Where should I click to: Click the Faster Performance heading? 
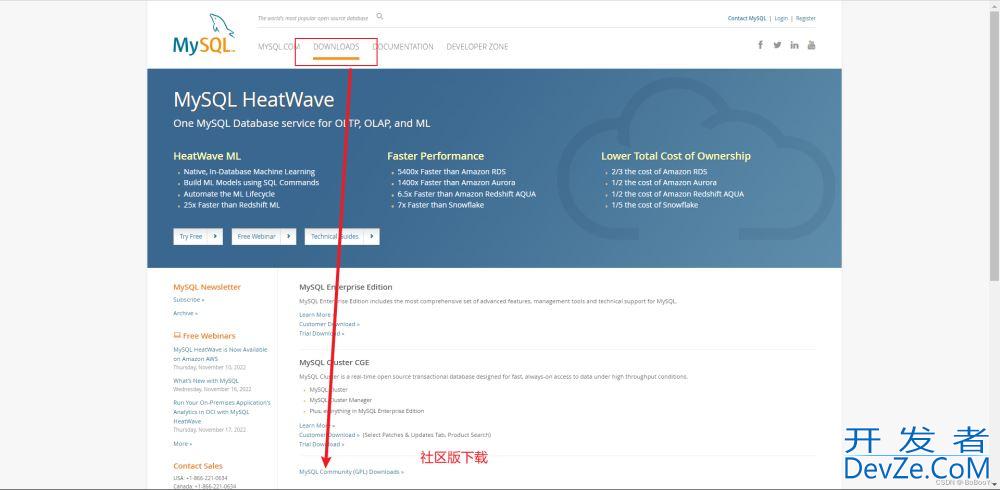pyautogui.click(x=436, y=156)
